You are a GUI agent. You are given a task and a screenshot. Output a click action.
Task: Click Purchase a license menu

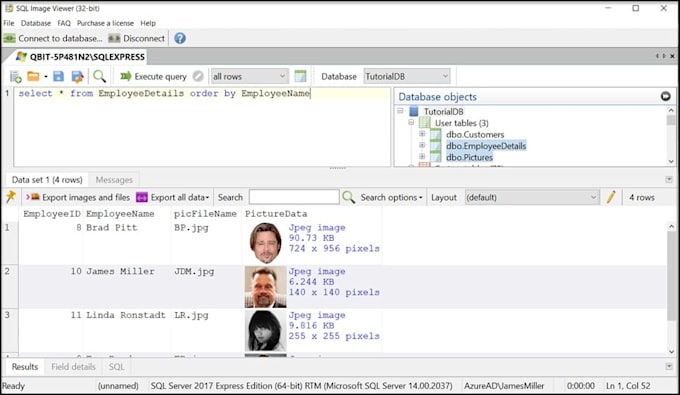pyautogui.click(x=105, y=23)
